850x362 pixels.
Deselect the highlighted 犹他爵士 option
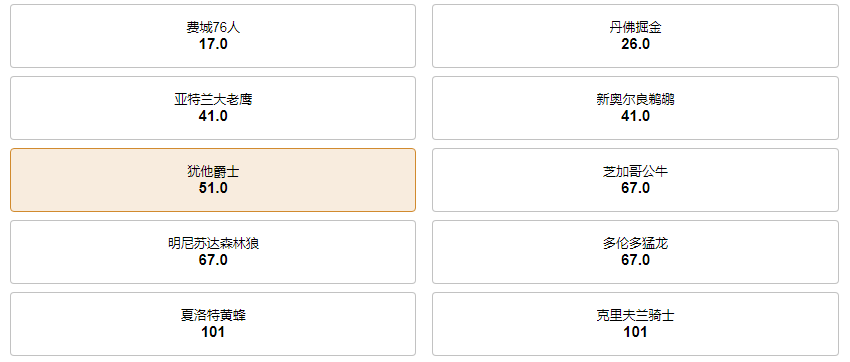point(213,180)
